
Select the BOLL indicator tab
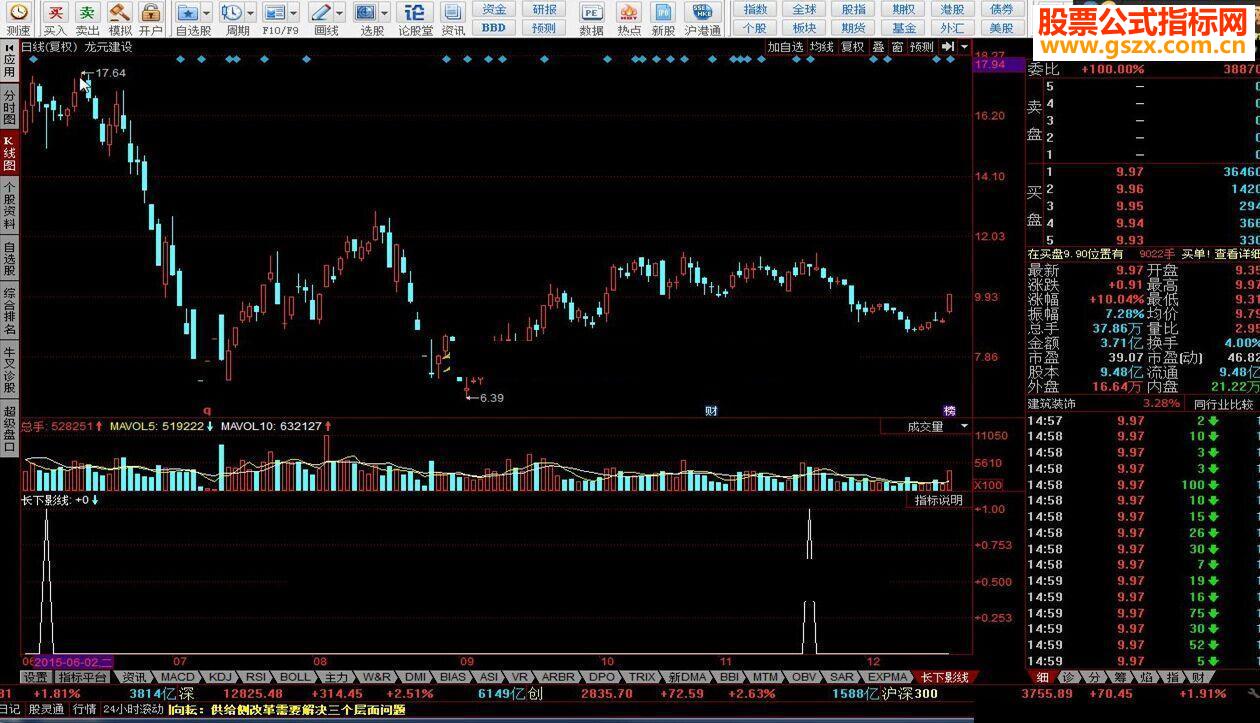295,677
